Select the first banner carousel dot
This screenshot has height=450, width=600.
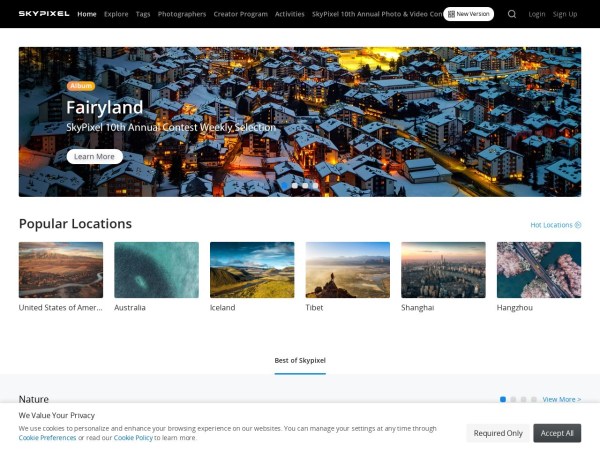[284, 185]
